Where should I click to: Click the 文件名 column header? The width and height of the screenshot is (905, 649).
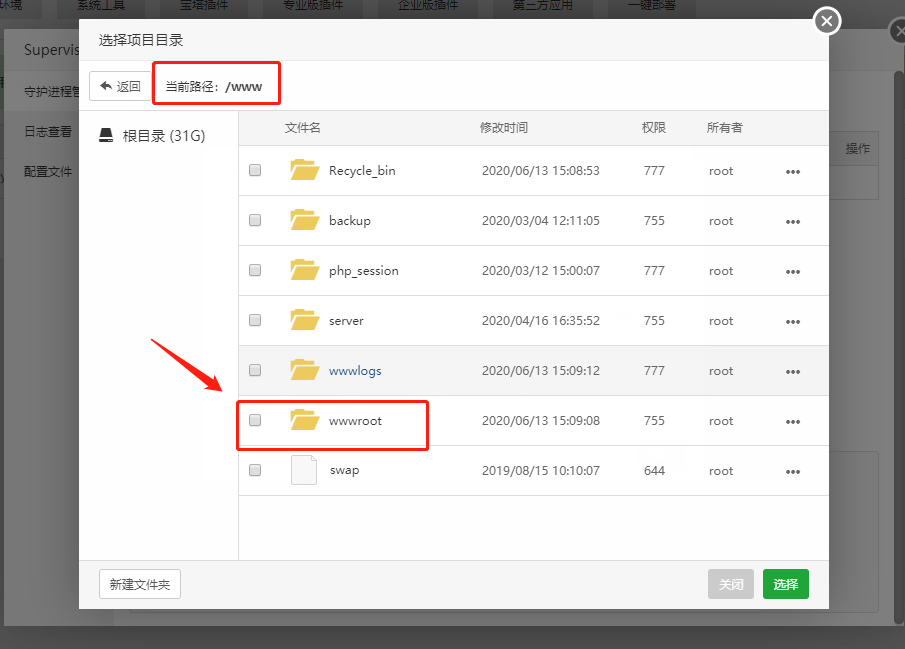point(302,128)
